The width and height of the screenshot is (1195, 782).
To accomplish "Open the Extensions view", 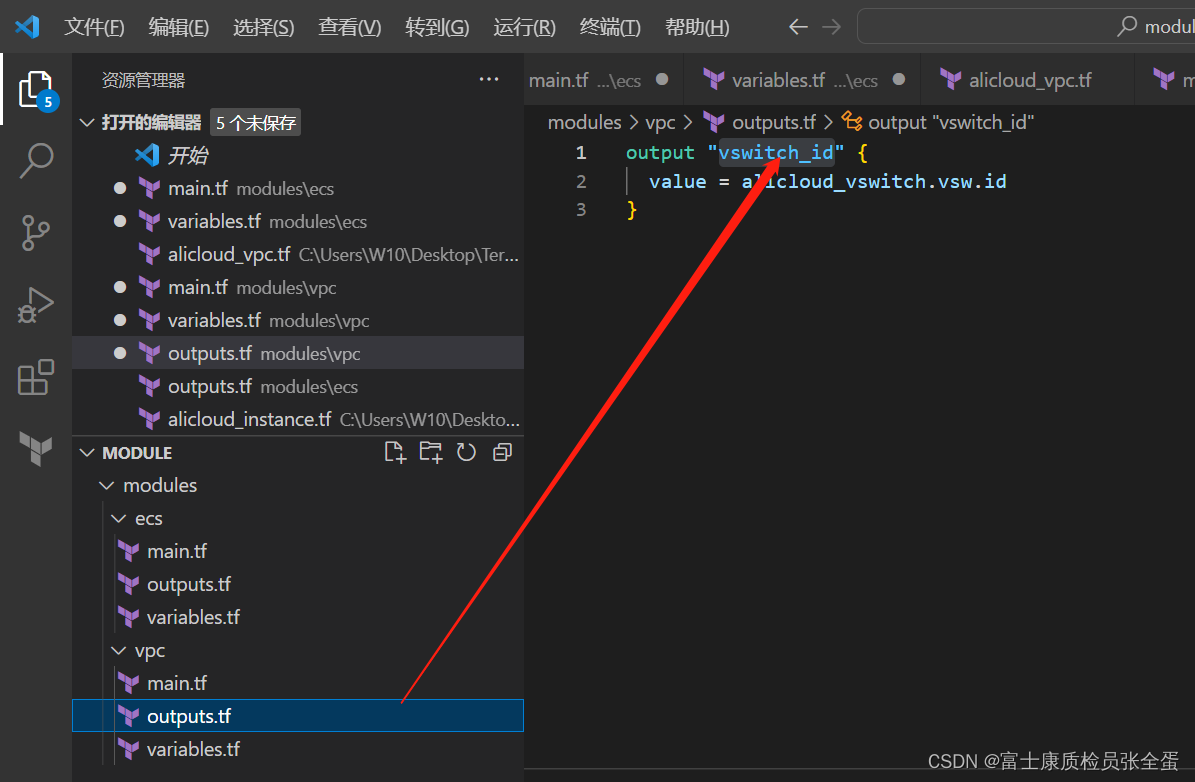I will tap(35, 377).
